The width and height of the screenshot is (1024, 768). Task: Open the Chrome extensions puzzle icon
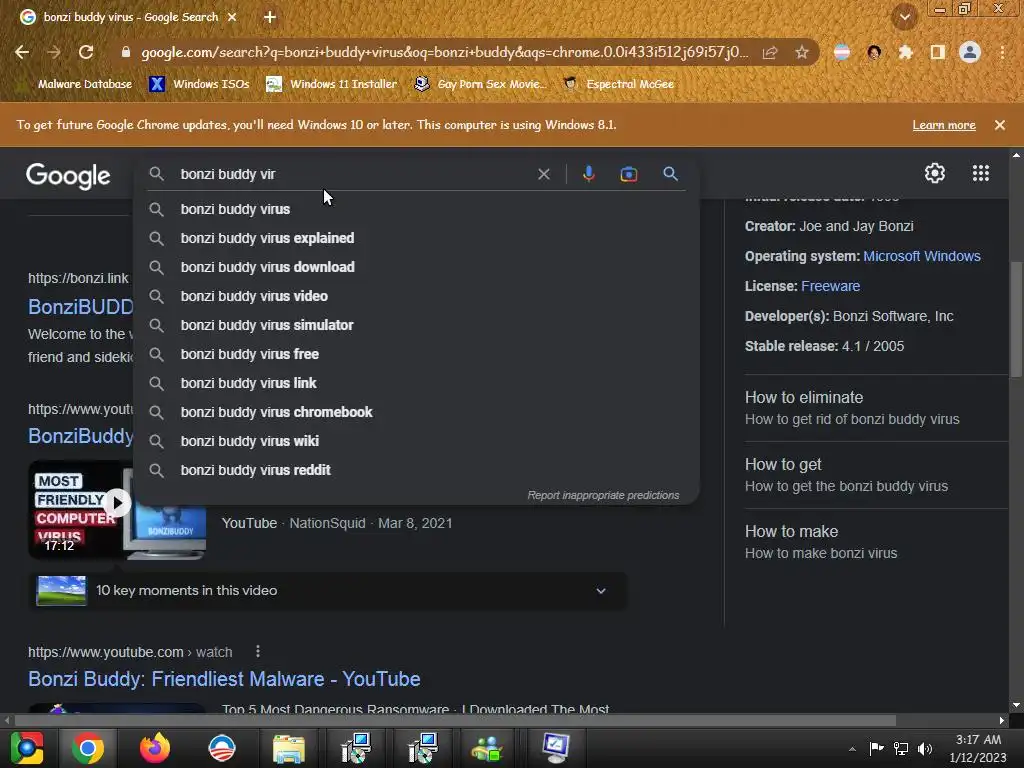tap(906, 52)
